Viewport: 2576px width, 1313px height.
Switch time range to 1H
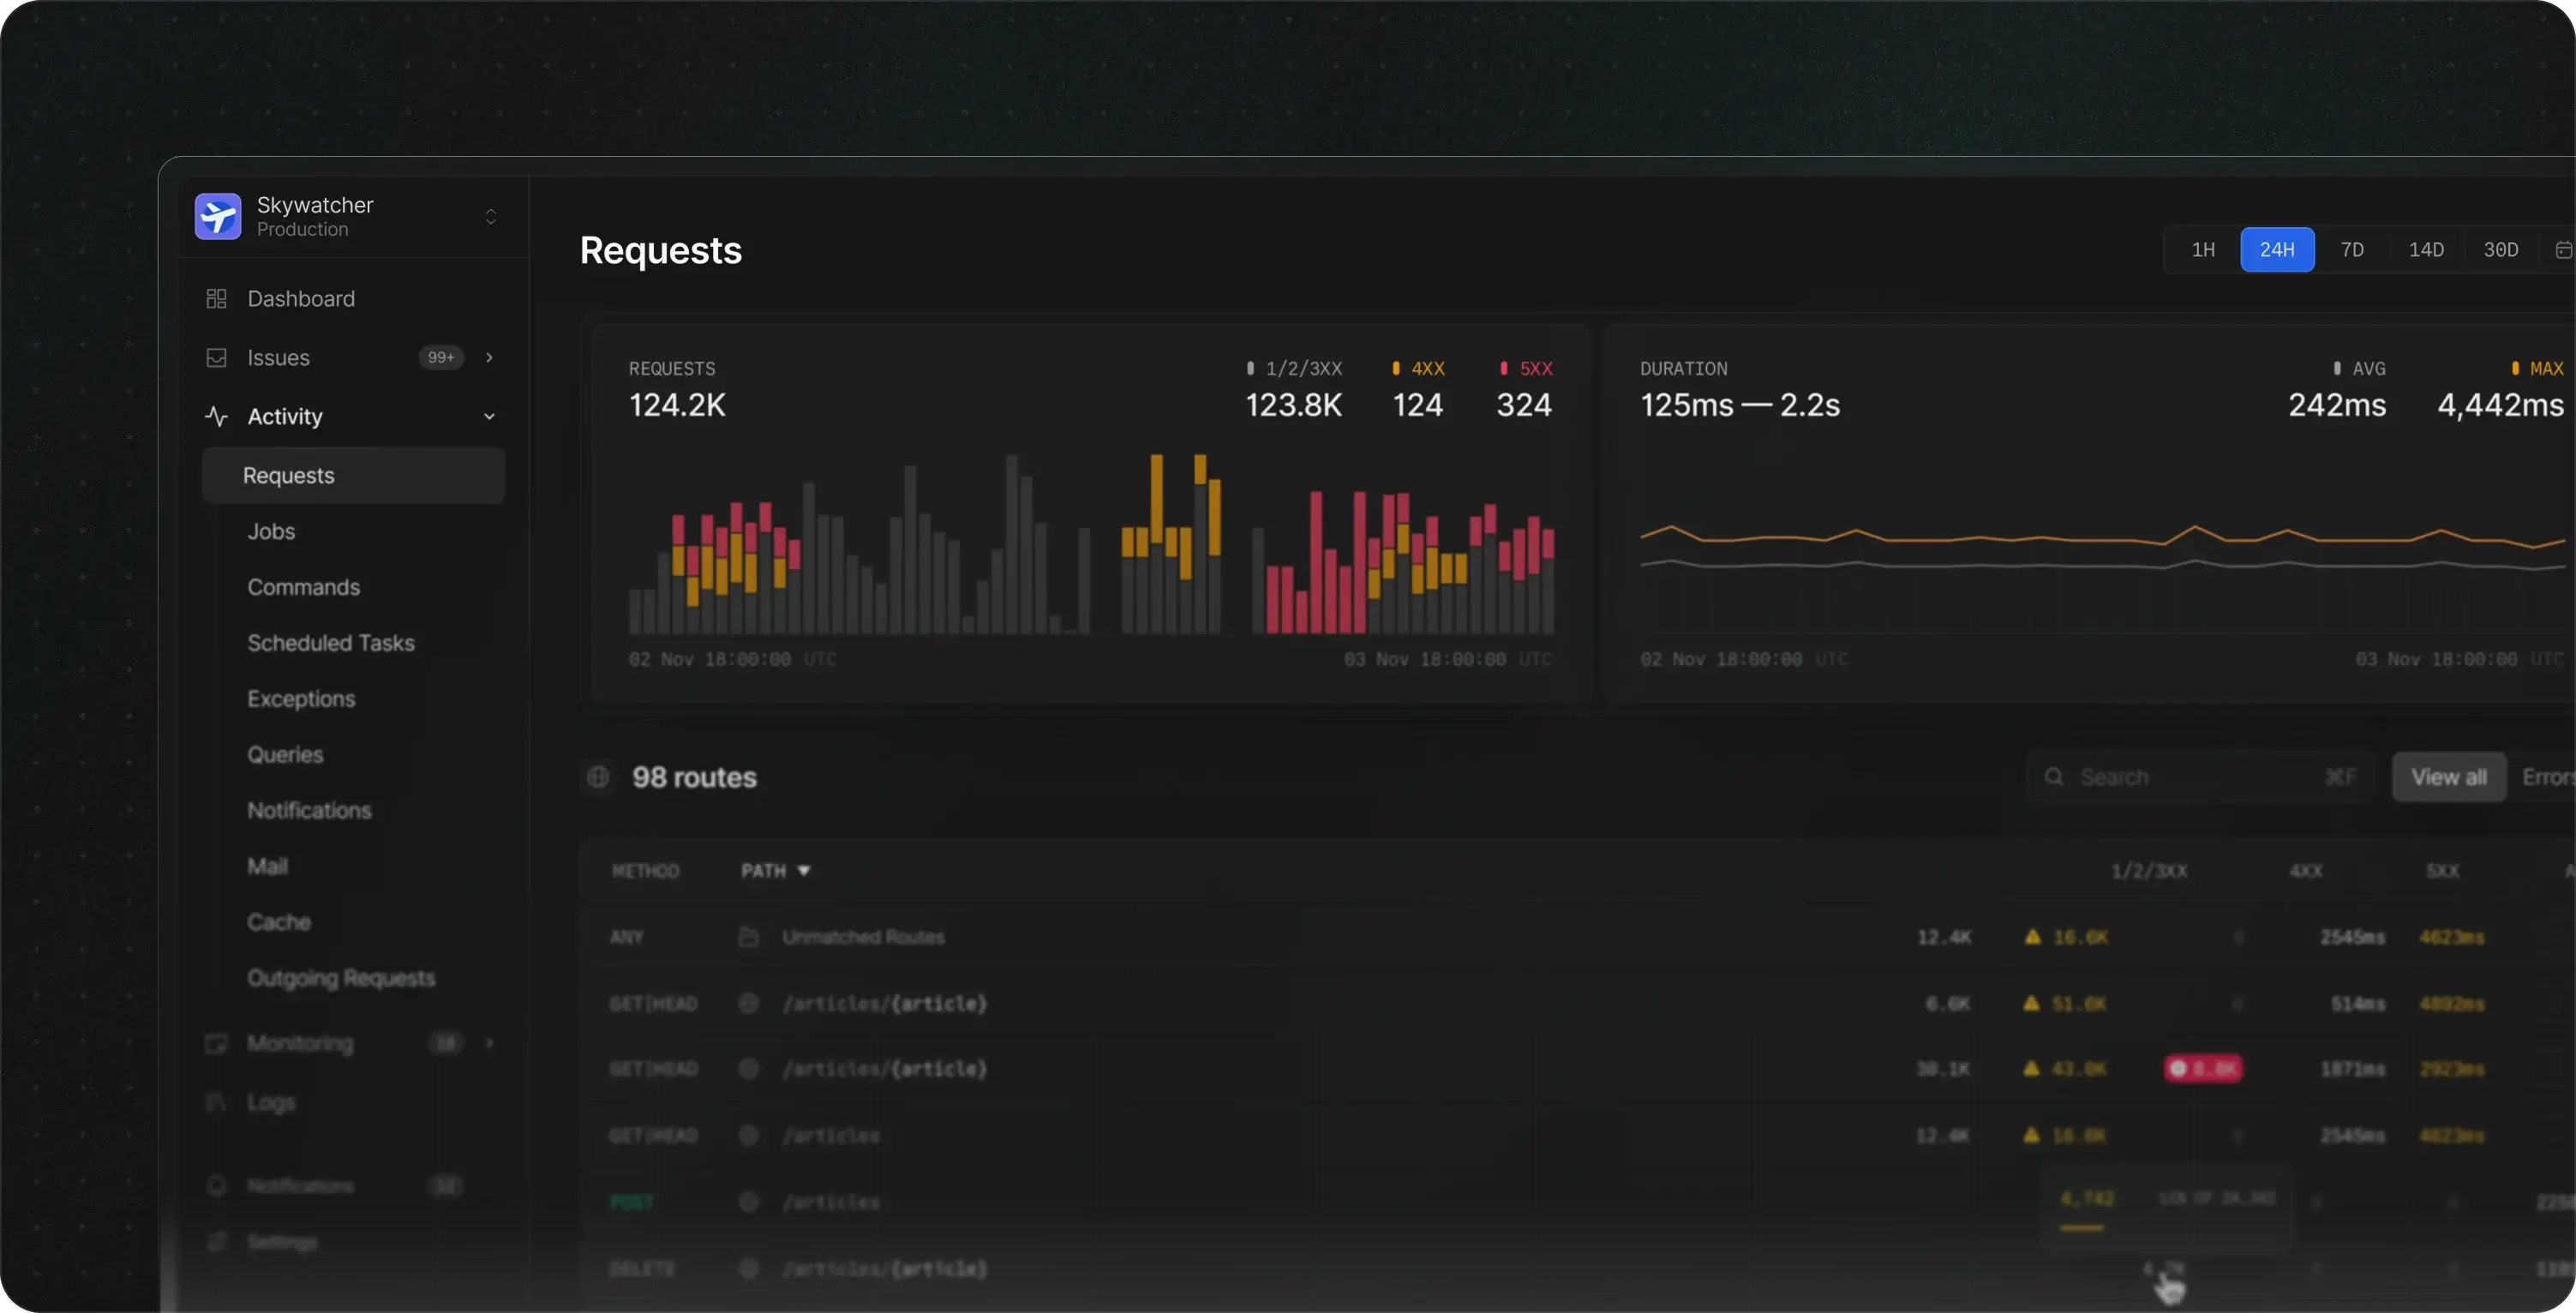[2203, 250]
